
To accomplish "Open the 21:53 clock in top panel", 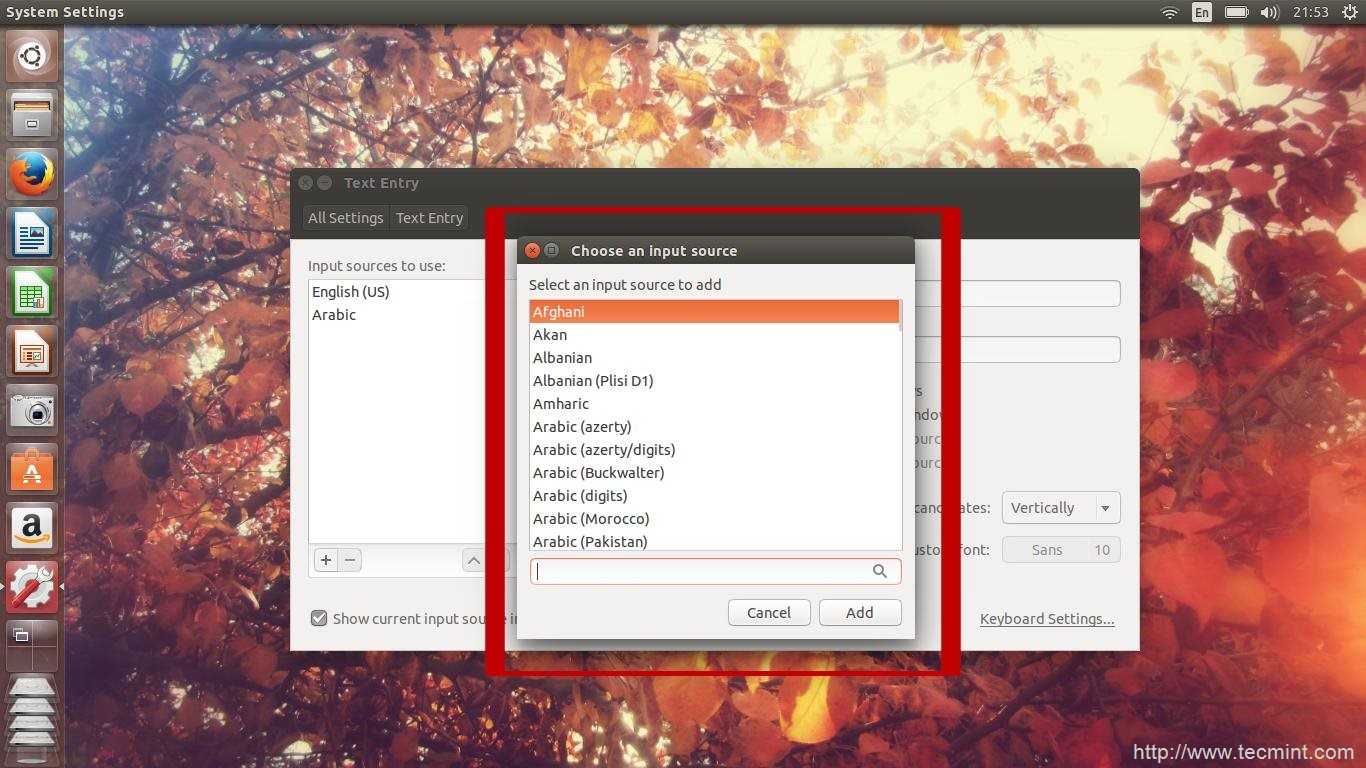I will [x=1310, y=12].
